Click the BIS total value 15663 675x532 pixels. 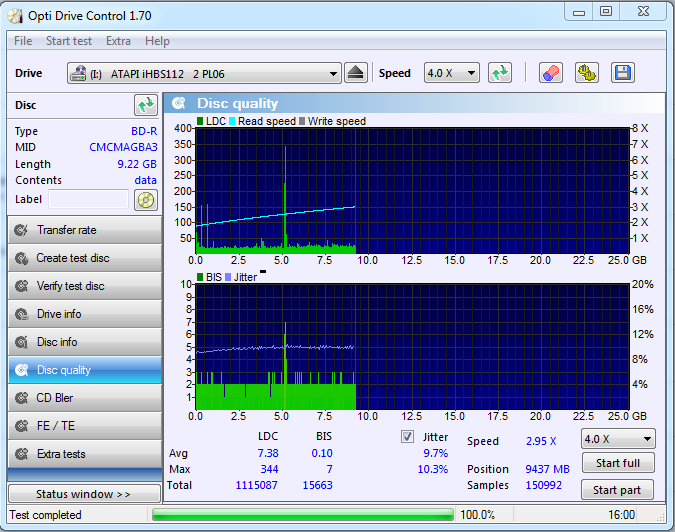(x=317, y=486)
